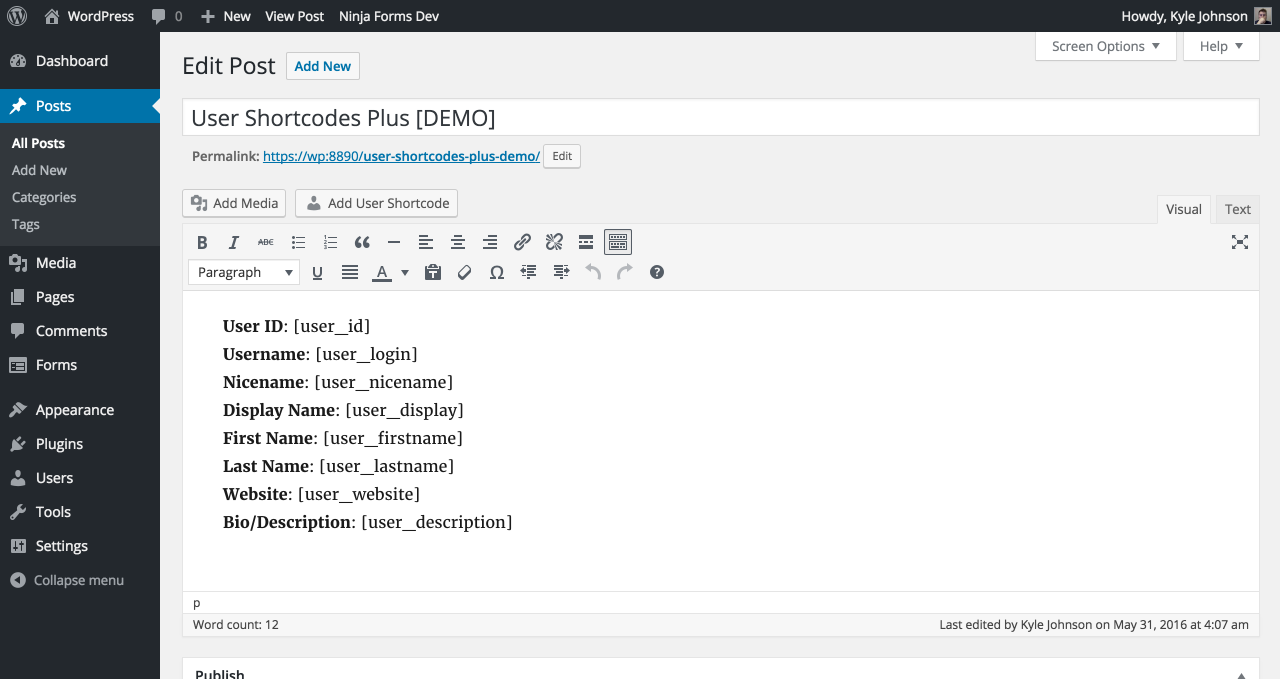The height and width of the screenshot is (679, 1280).
Task: Switch to the Text editor tab
Action: (x=1237, y=209)
